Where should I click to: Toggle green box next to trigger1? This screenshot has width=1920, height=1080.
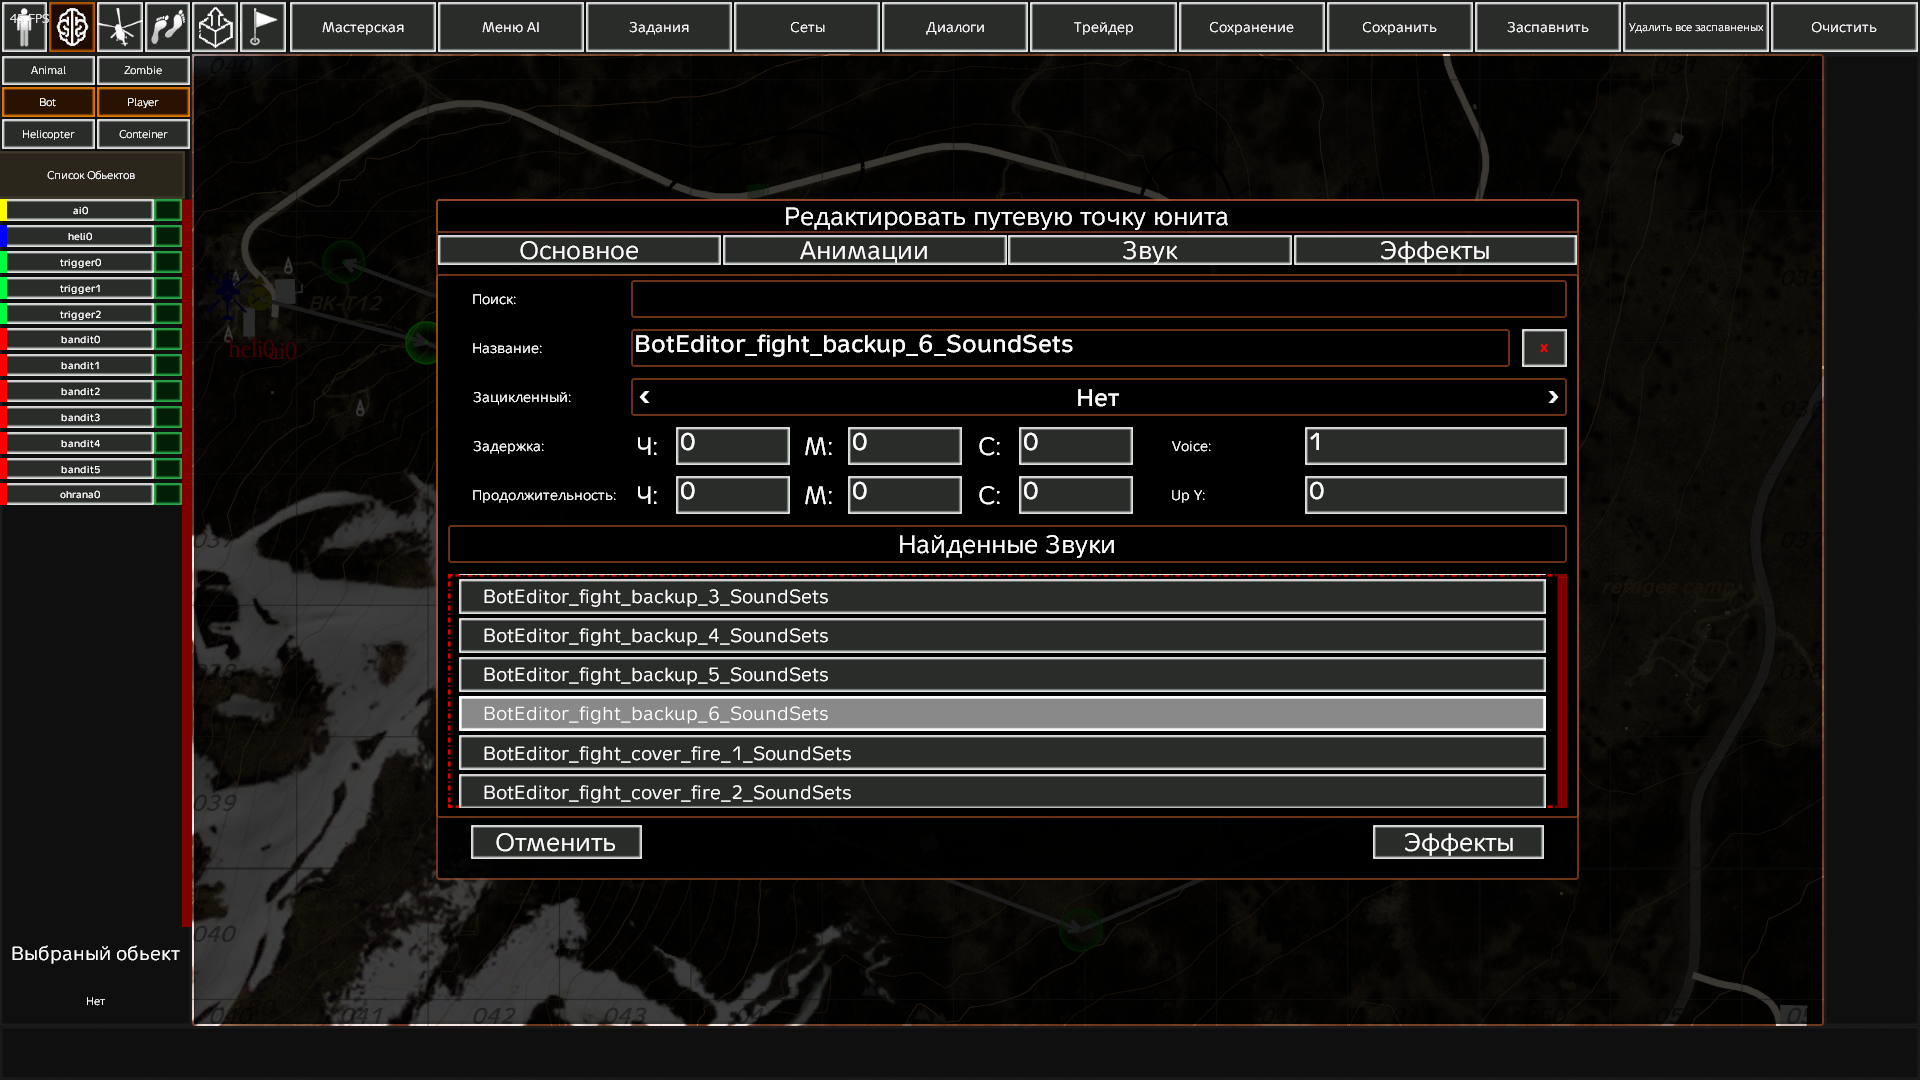tap(168, 289)
